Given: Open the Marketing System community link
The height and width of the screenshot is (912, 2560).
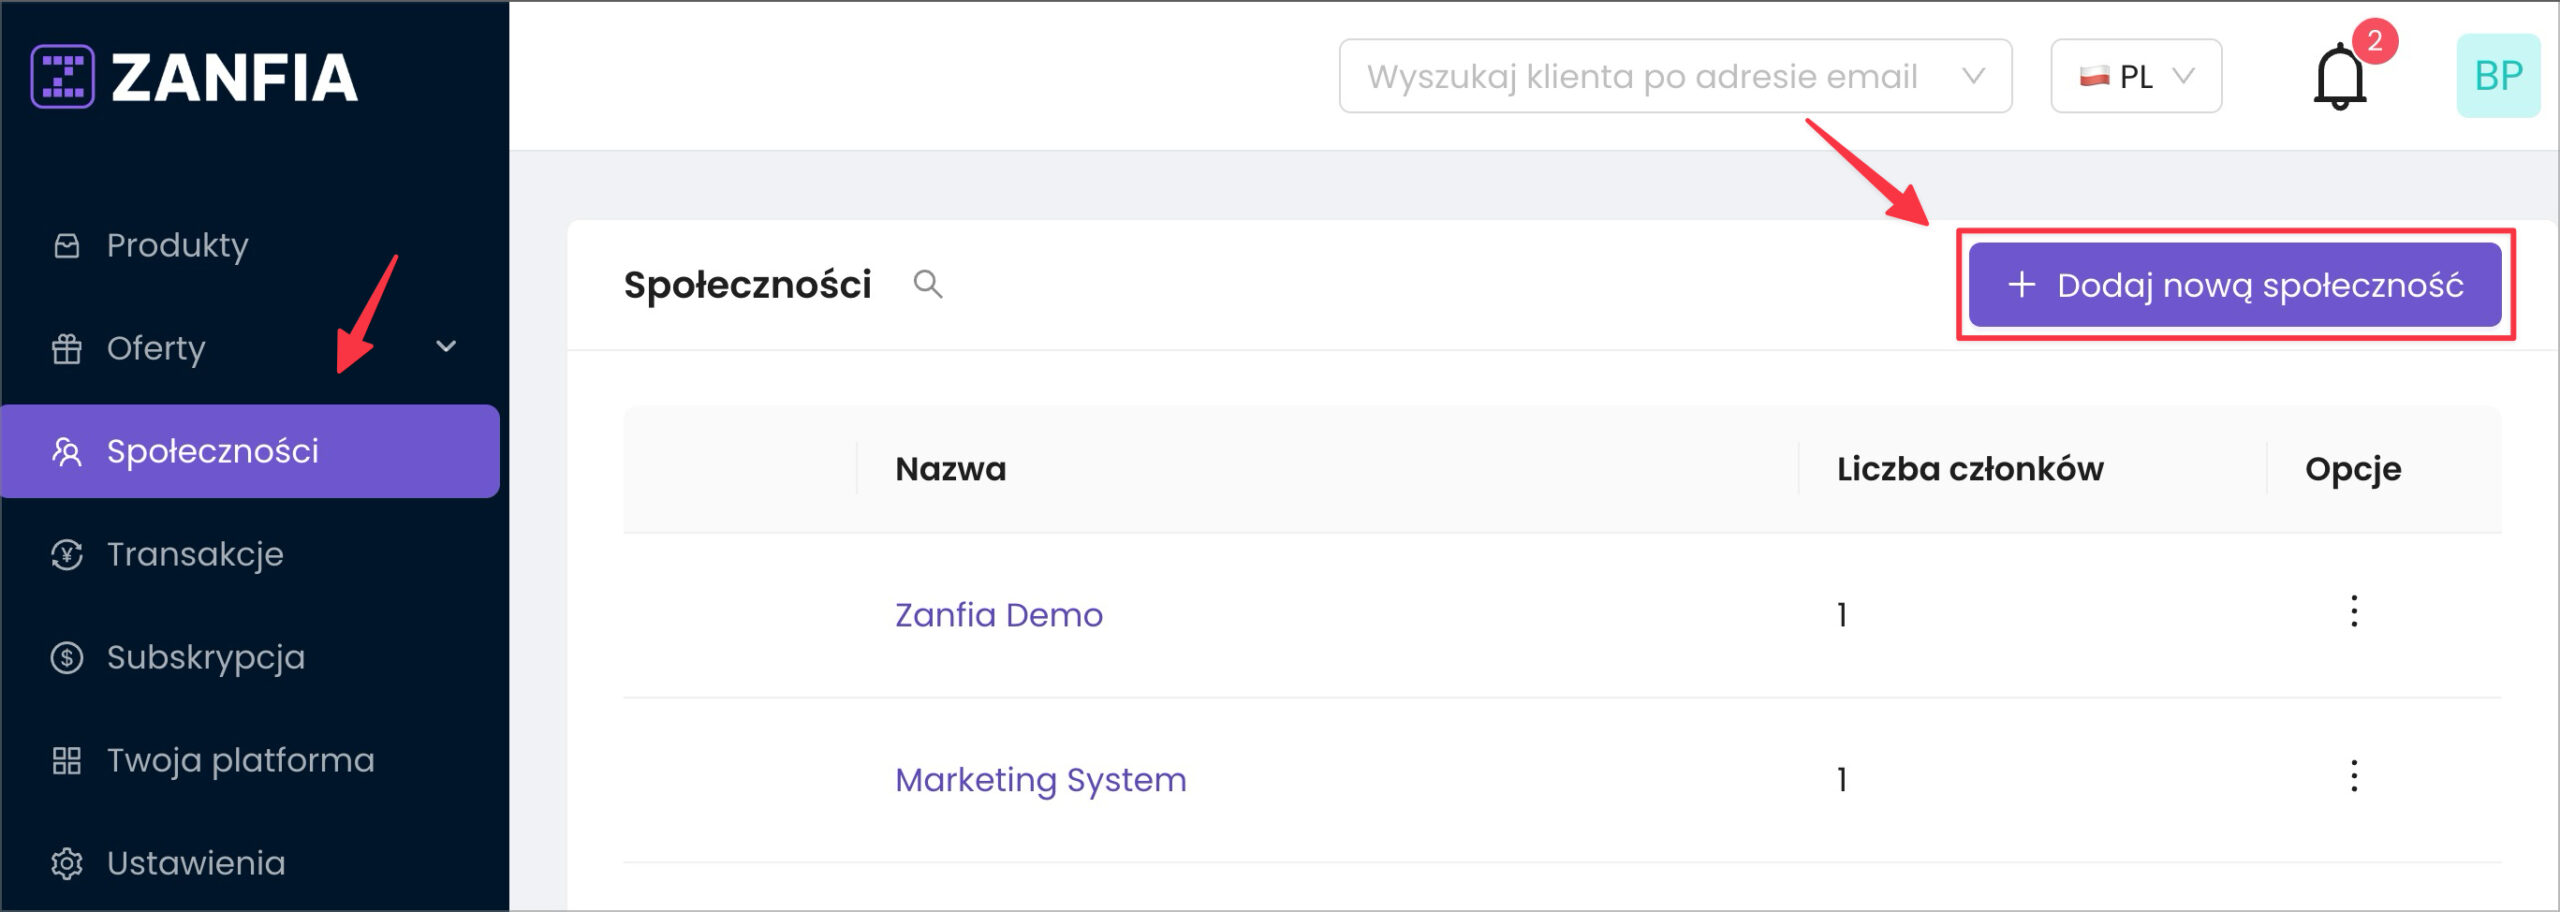Looking at the screenshot, I should (x=1040, y=779).
